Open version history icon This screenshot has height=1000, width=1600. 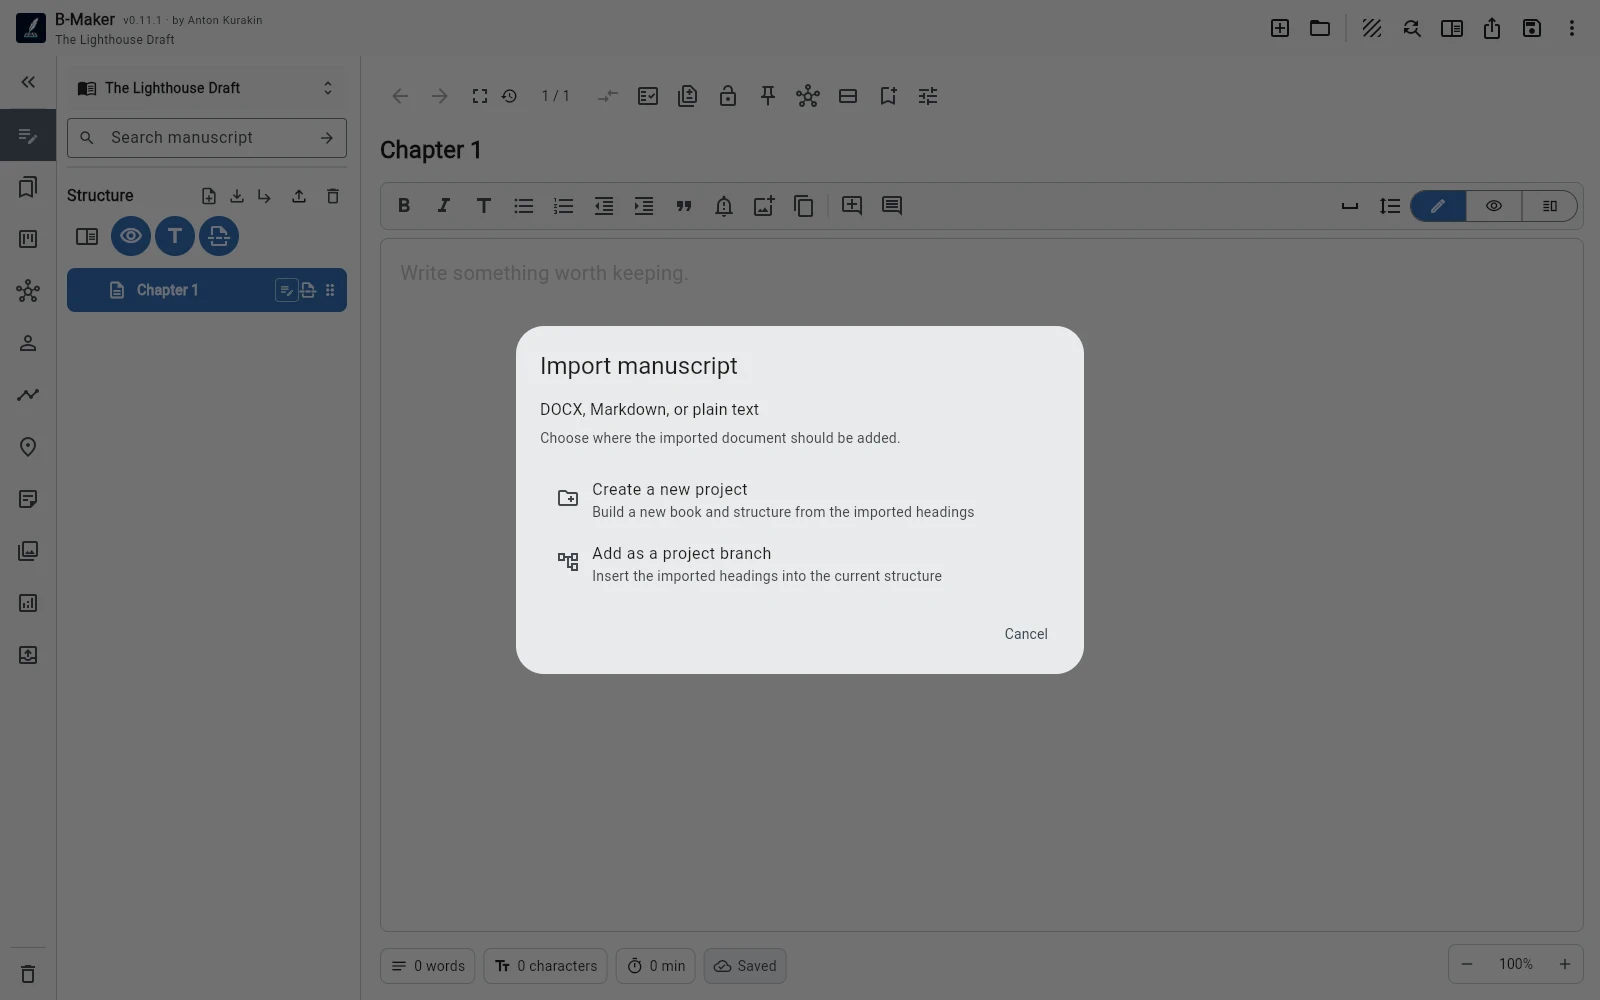pyautogui.click(x=509, y=96)
